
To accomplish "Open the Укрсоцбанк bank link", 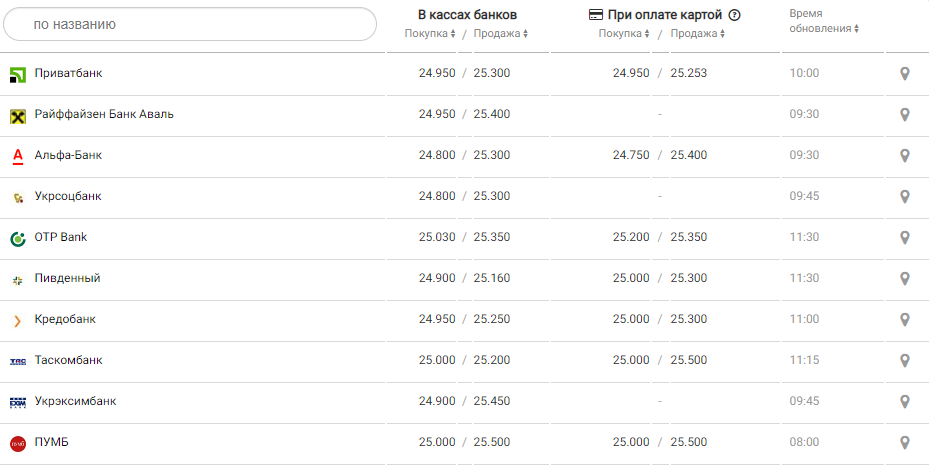I will (x=68, y=196).
